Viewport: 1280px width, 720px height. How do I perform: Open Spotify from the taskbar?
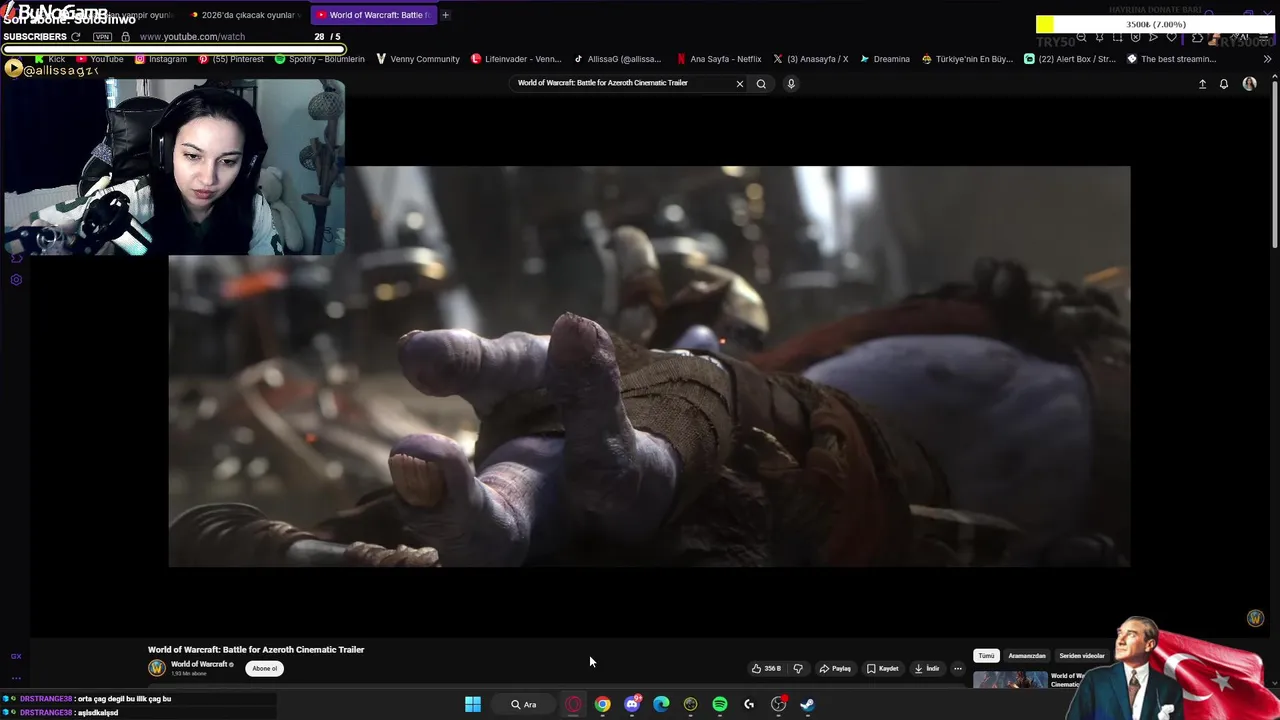720,704
